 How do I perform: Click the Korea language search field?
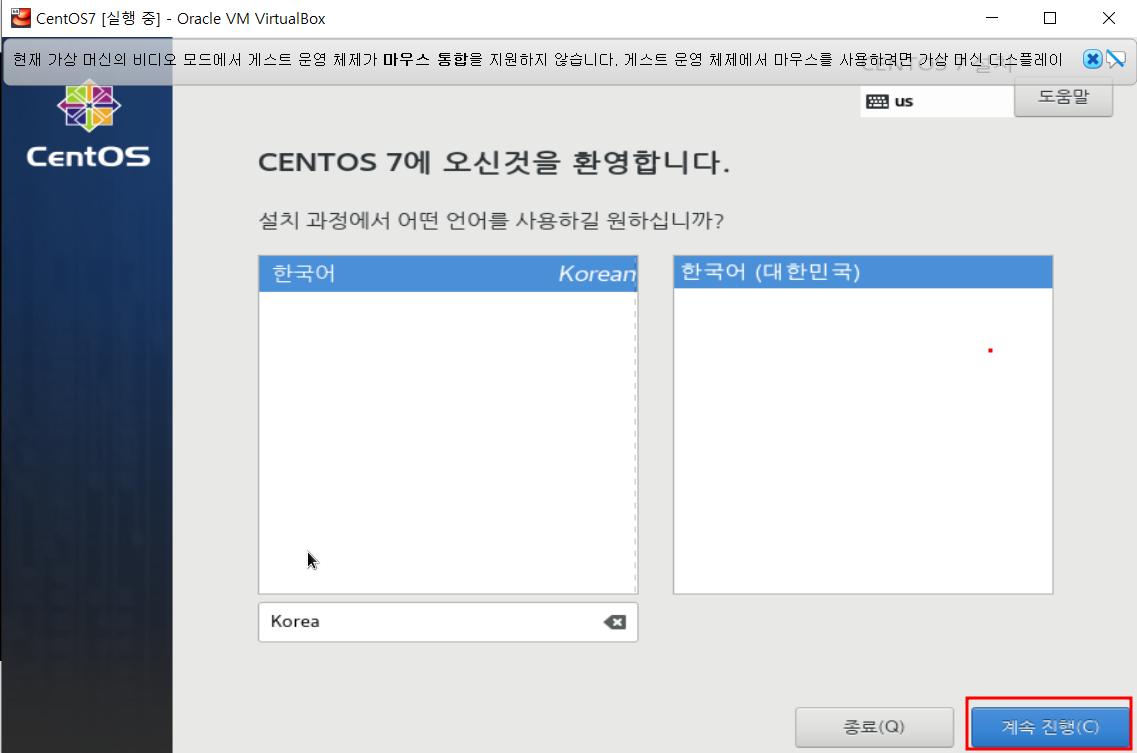pyautogui.click(x=448, y=622)
